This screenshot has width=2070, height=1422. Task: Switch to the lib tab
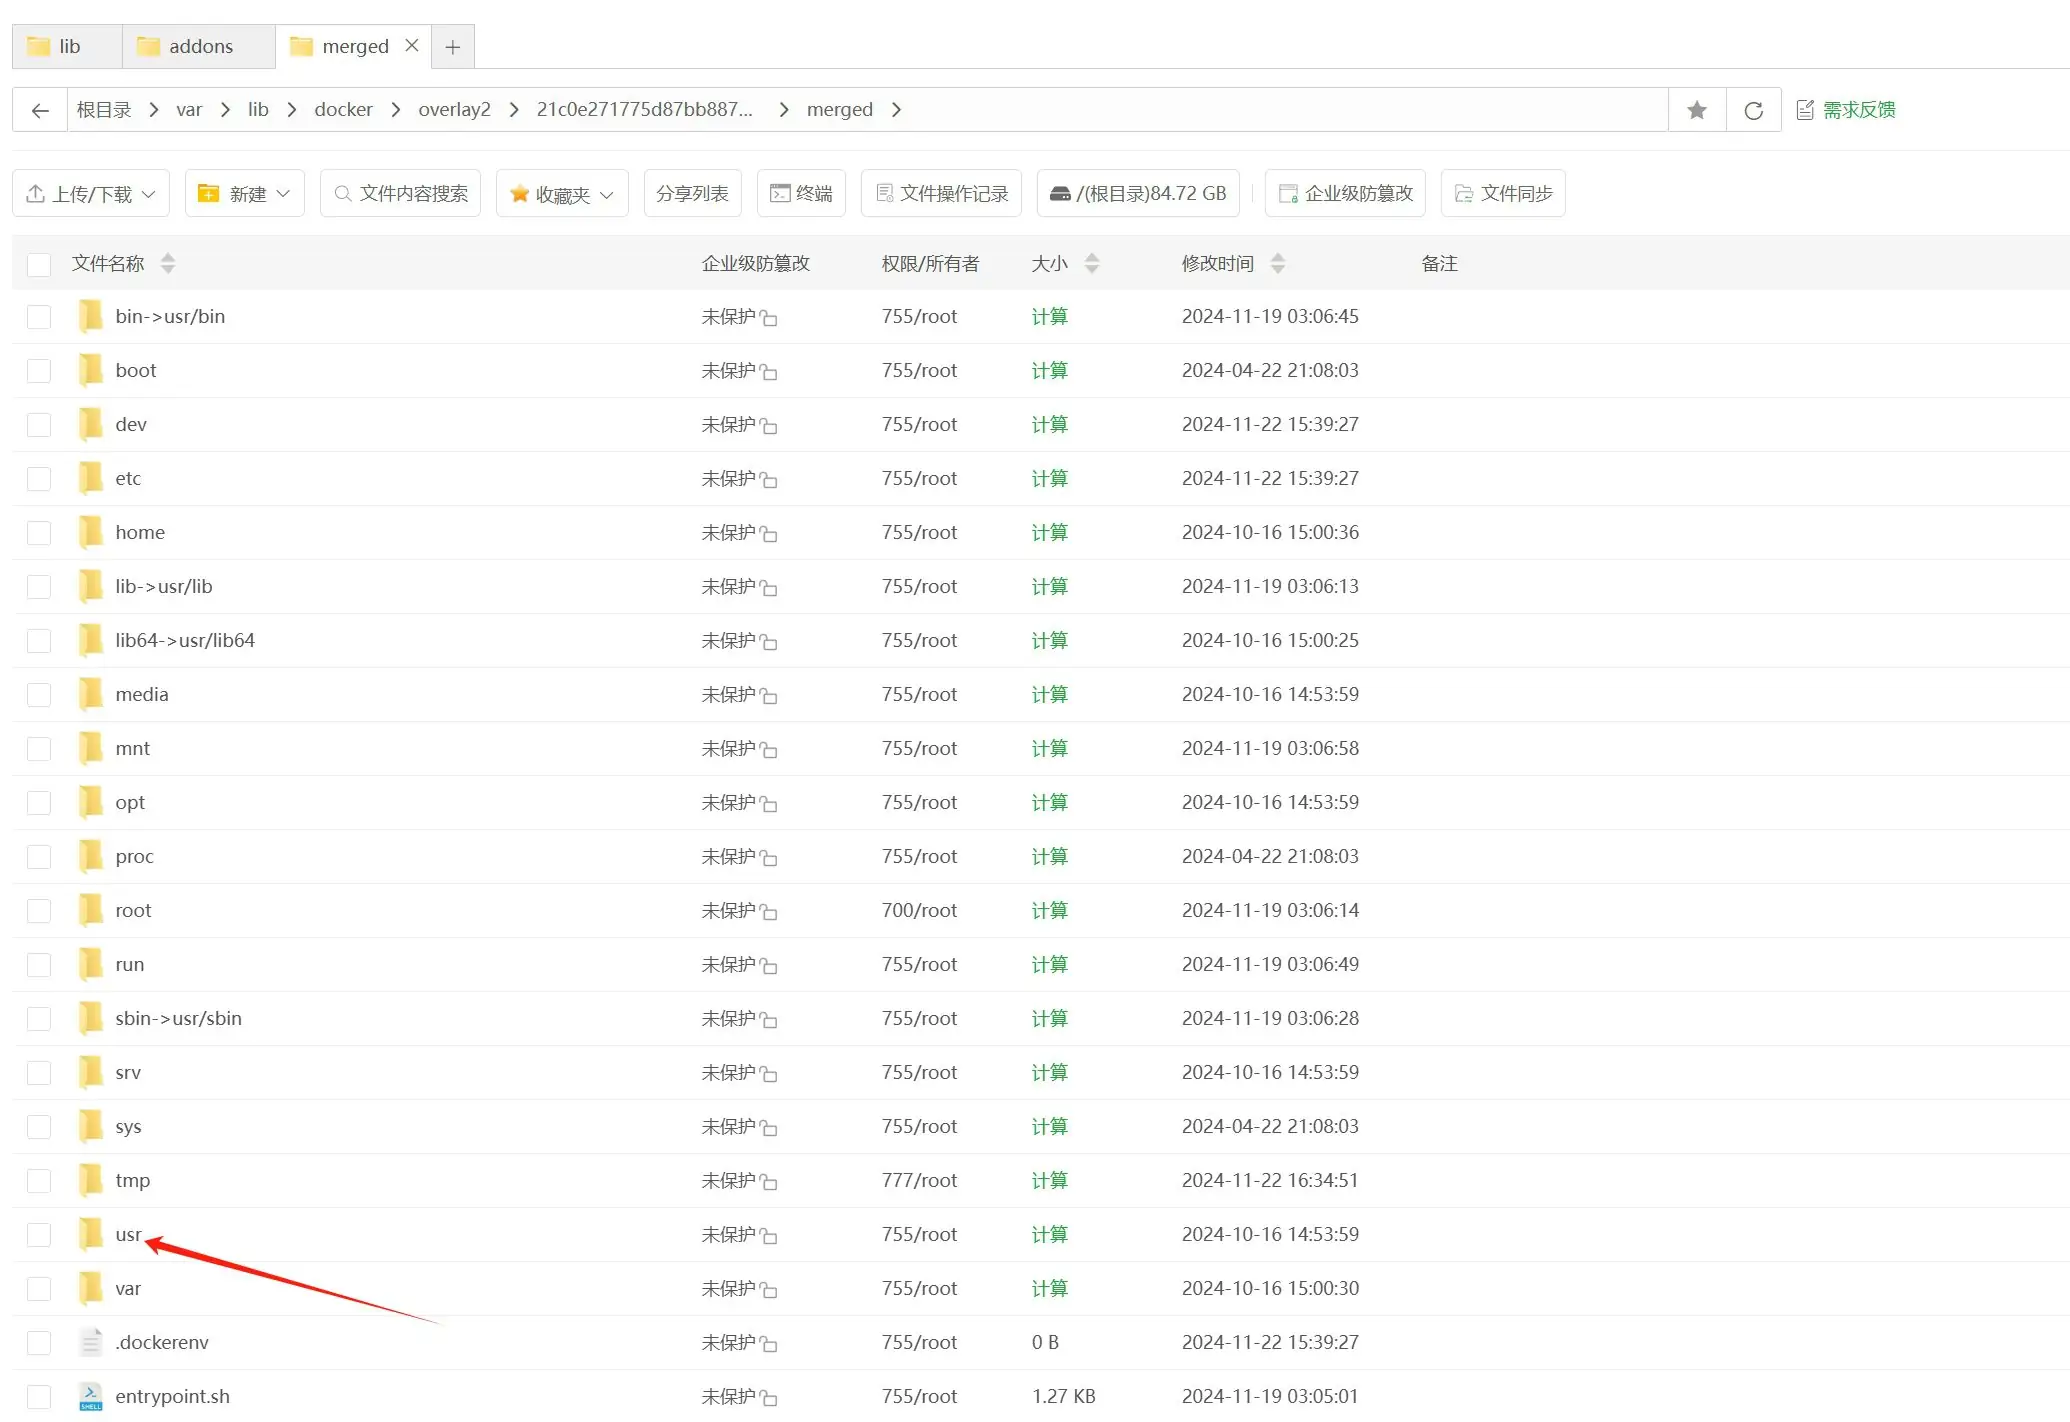coord(67,47)
